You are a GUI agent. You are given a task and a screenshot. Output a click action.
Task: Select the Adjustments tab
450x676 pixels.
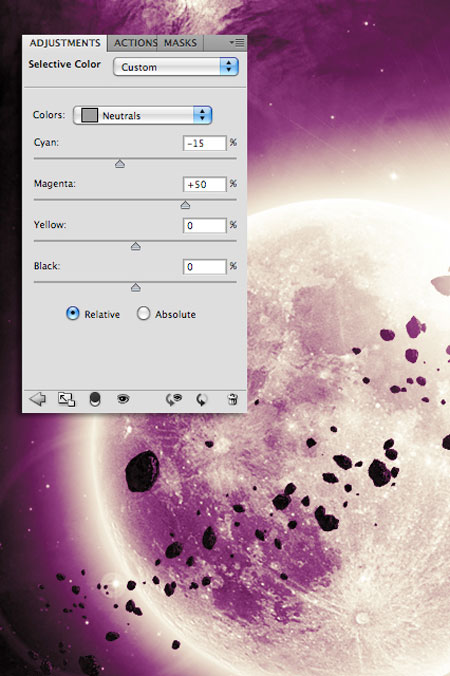pyautogui.click(x=65, y=43)
